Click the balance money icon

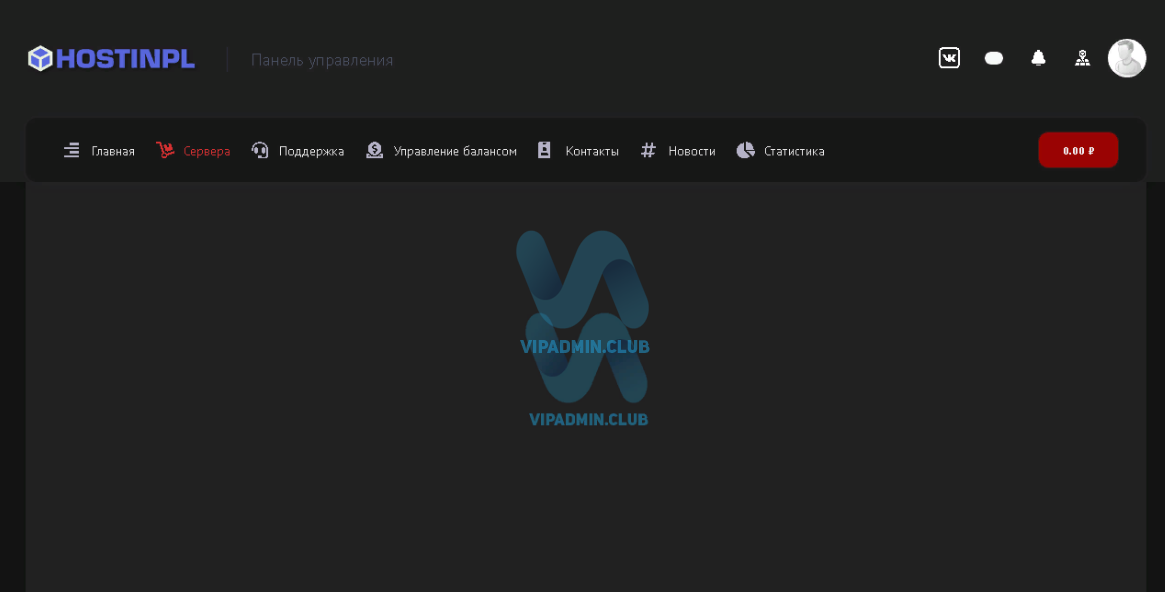point(374,150)
